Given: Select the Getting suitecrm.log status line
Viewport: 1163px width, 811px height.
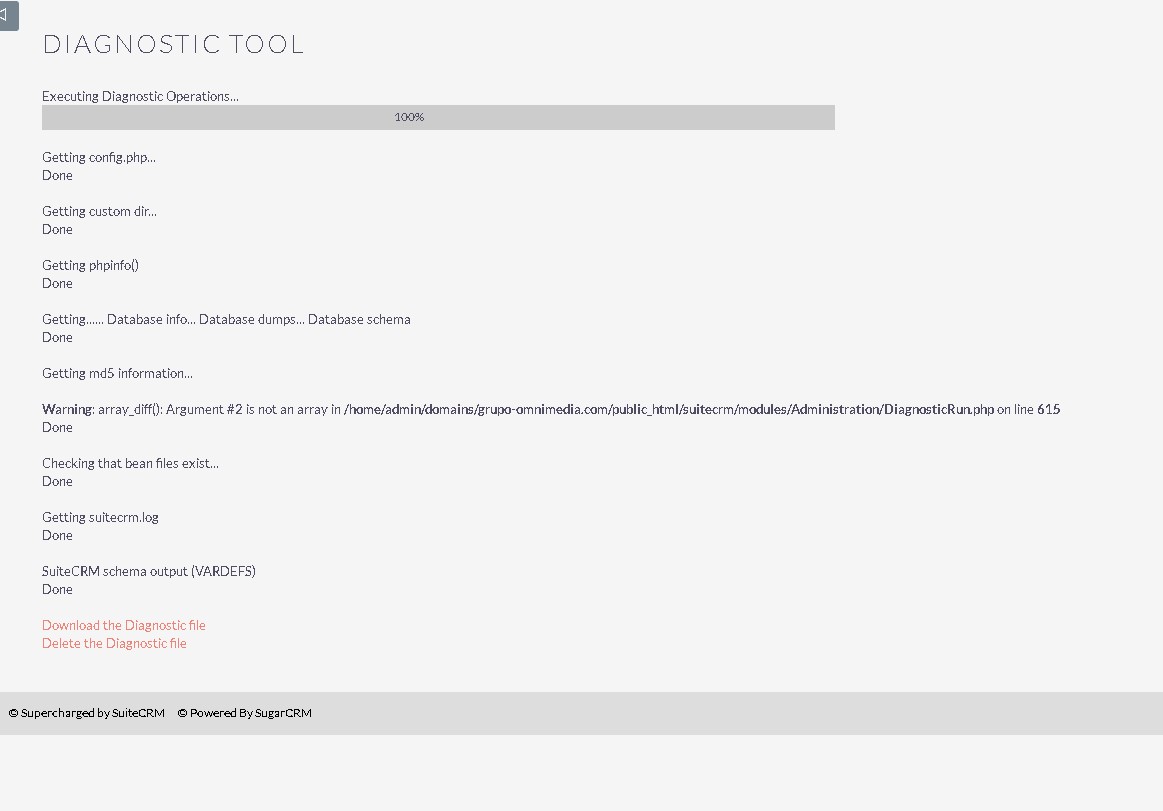Looking at the screenshot, I should pyautogui.click(x=100, y=517).
